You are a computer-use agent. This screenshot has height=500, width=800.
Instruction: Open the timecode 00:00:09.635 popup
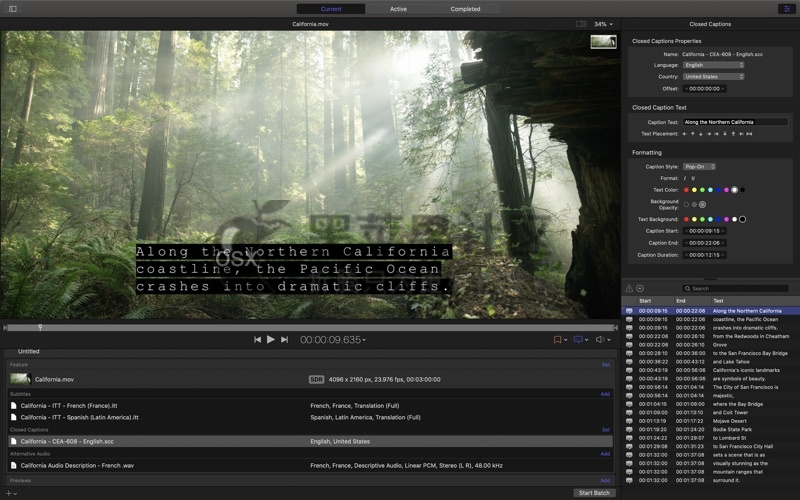coord(333,340)
